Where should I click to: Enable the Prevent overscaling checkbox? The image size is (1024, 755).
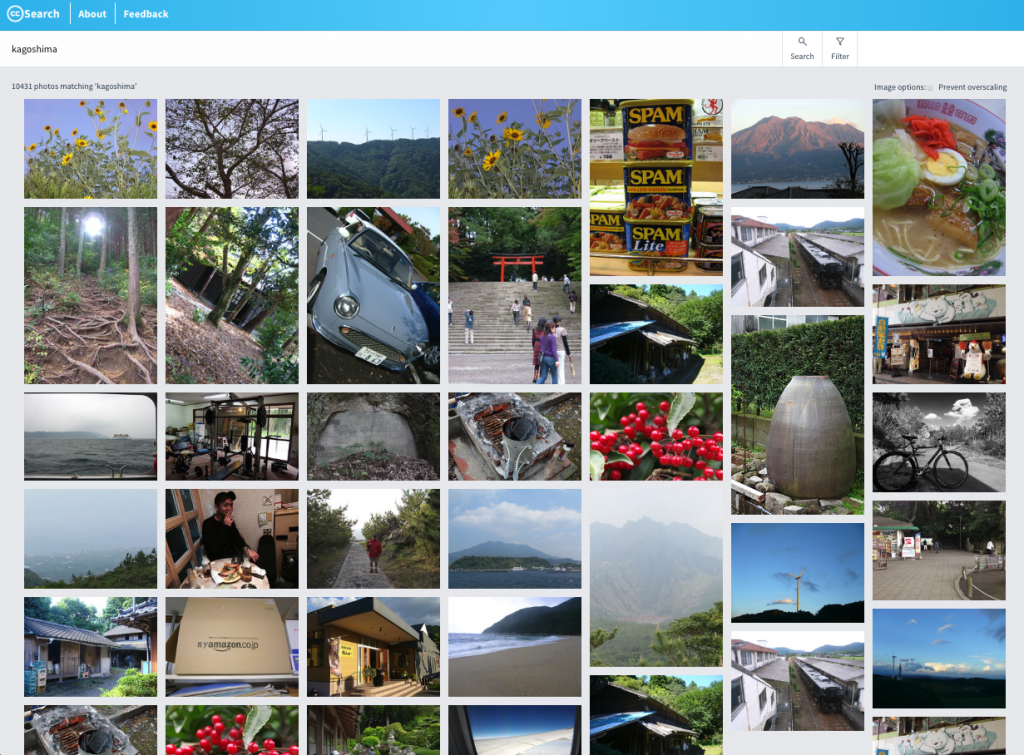tap(930, 88)
